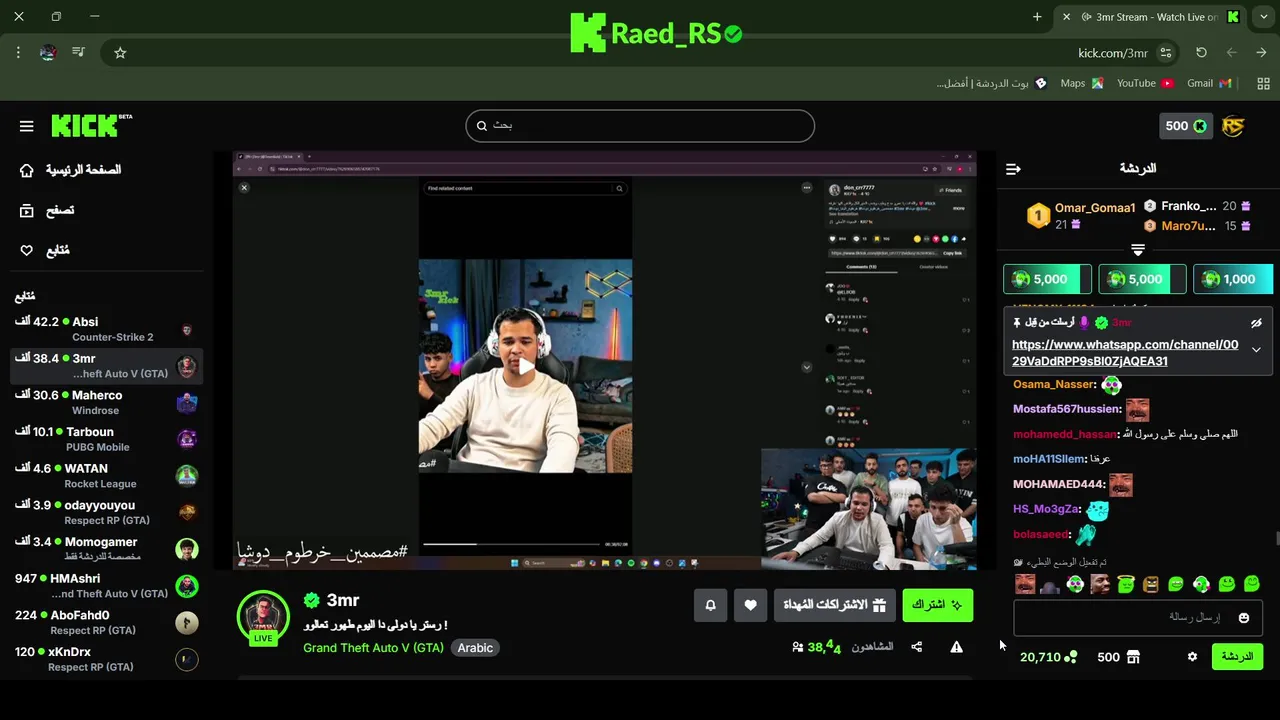Image resolution: width=1280 pixels, height=720 pixels.
Task: Open the Kick hamburger sidebar menu
Action: pyautogui.click(x=27, y=126)
